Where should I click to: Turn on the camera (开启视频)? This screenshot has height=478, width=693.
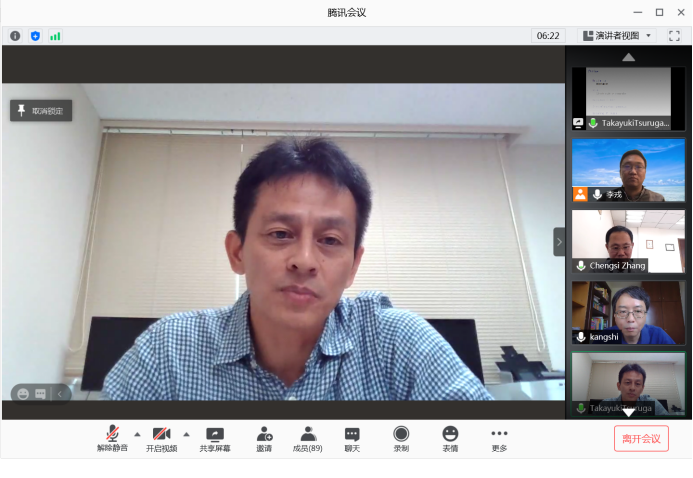tap(161, 438)
